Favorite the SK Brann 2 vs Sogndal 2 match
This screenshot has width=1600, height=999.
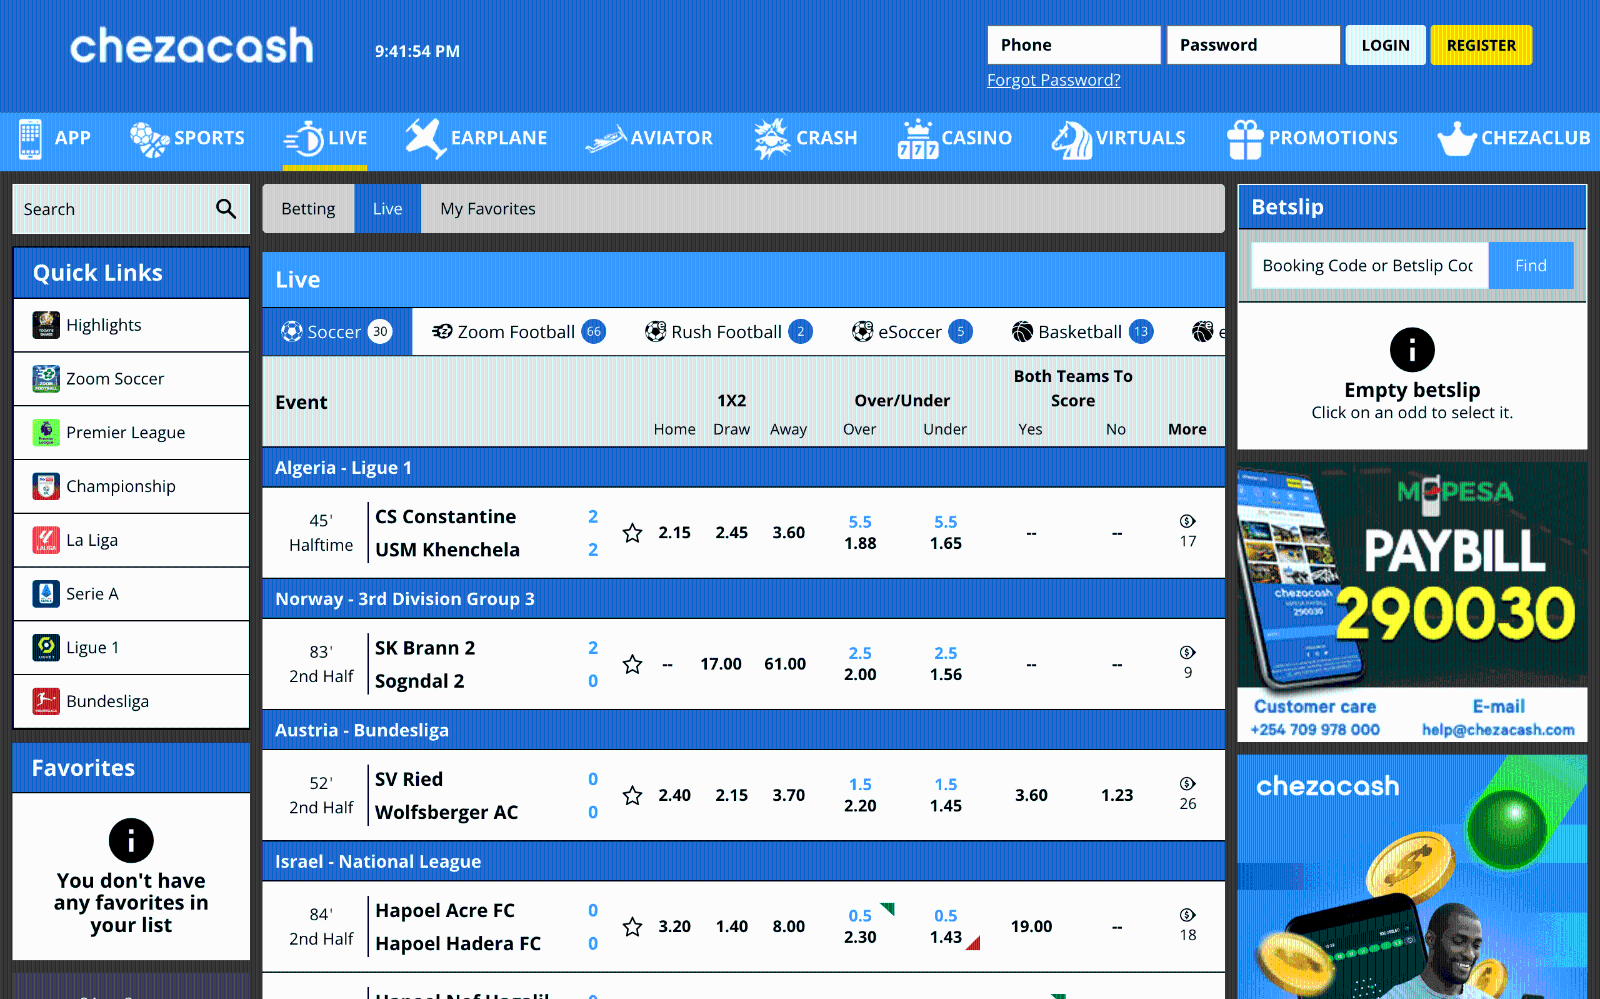pyautogui.click(x=632, y=664)
